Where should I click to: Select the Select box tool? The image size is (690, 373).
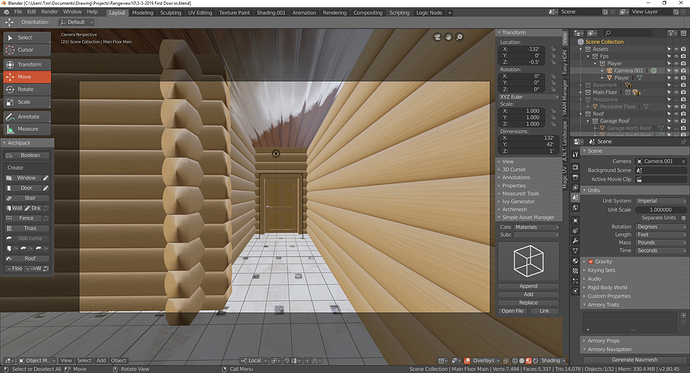27,37
